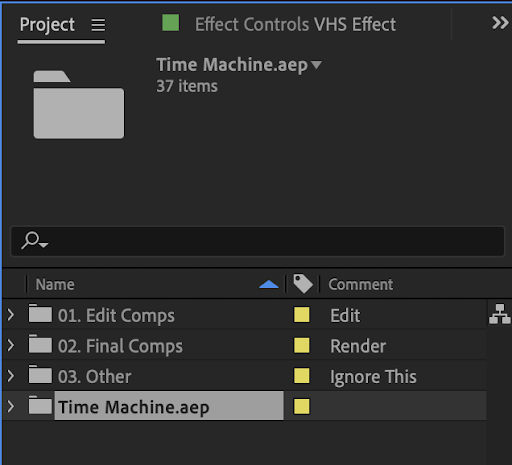Viewport: 512px width, 465px height.
Task: Switch to Effect Controls VHS Effect tab
Action: (295, 24)
